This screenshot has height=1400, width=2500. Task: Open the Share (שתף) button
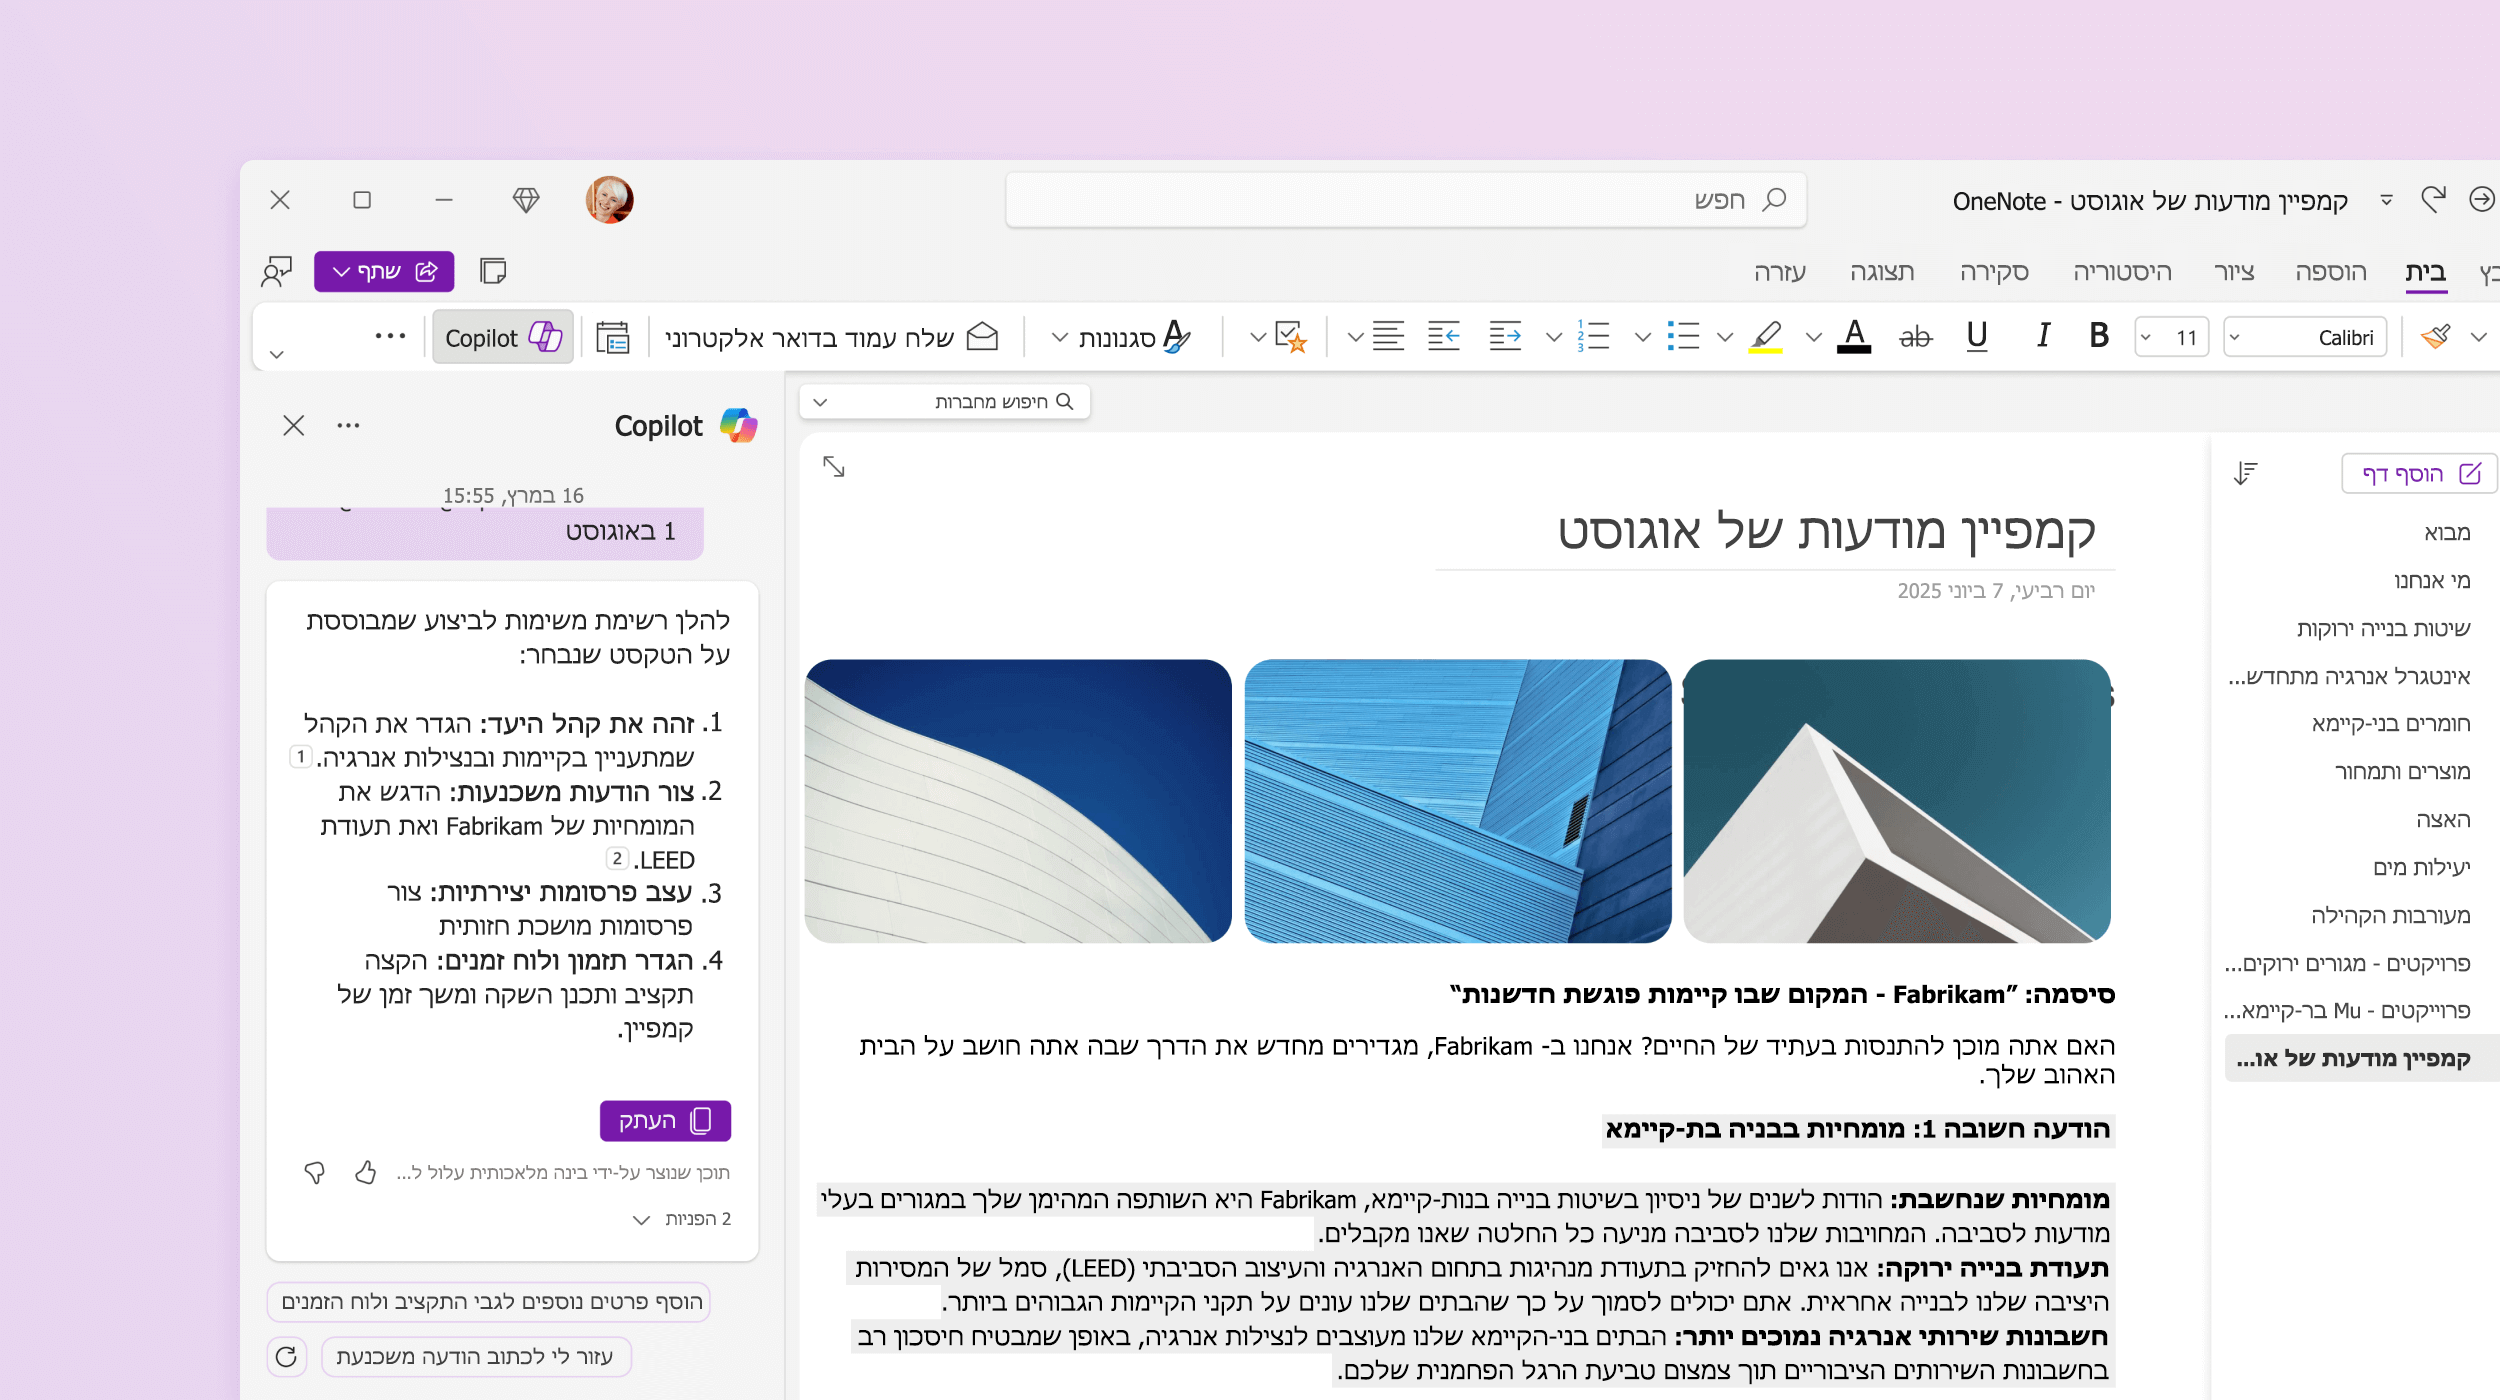point(384,271)
